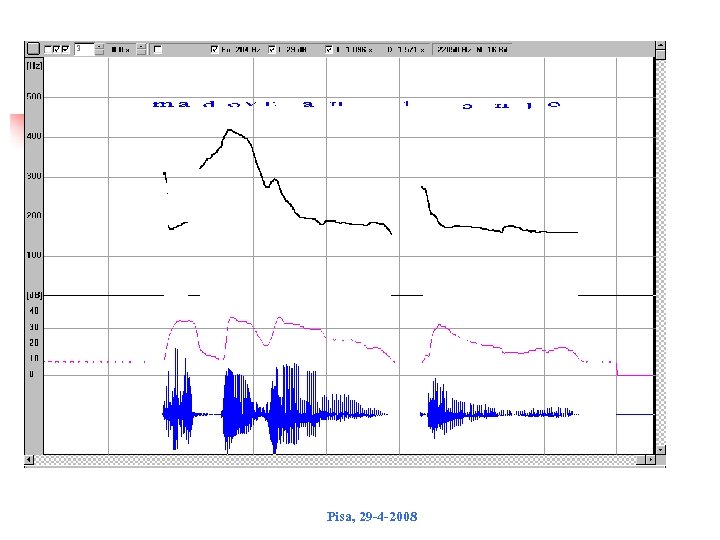
Task: Toggle the time position display checkbox
Action: (x=329, y=49)
